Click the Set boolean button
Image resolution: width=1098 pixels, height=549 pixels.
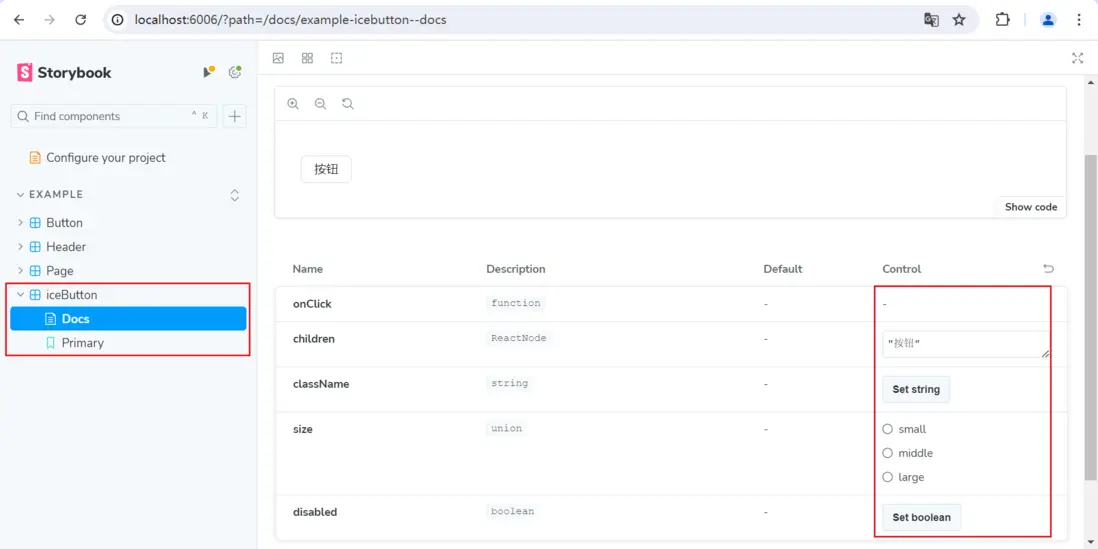tap(921, 517)
